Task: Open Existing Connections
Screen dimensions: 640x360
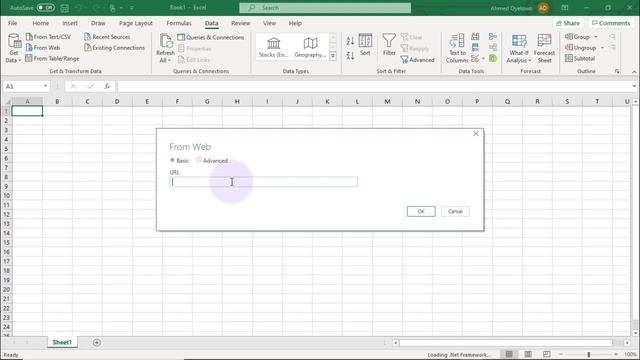Action: (x=114, y=48)
